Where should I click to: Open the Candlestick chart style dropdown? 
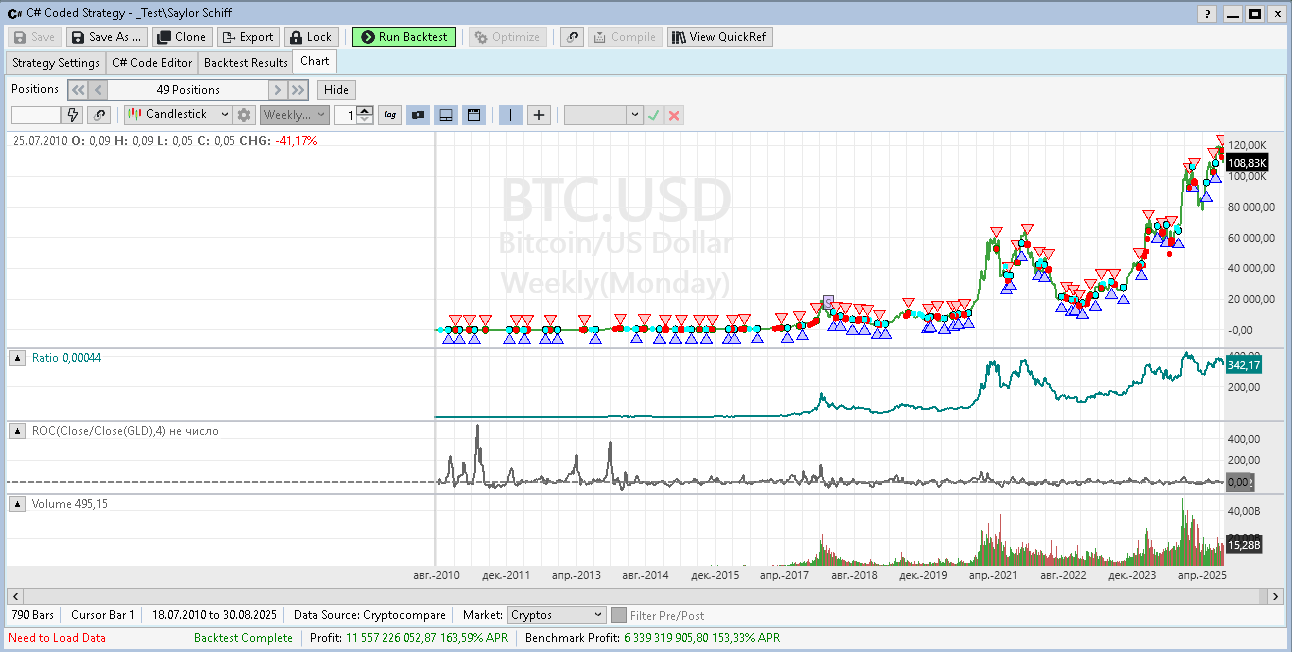point(178,115)
